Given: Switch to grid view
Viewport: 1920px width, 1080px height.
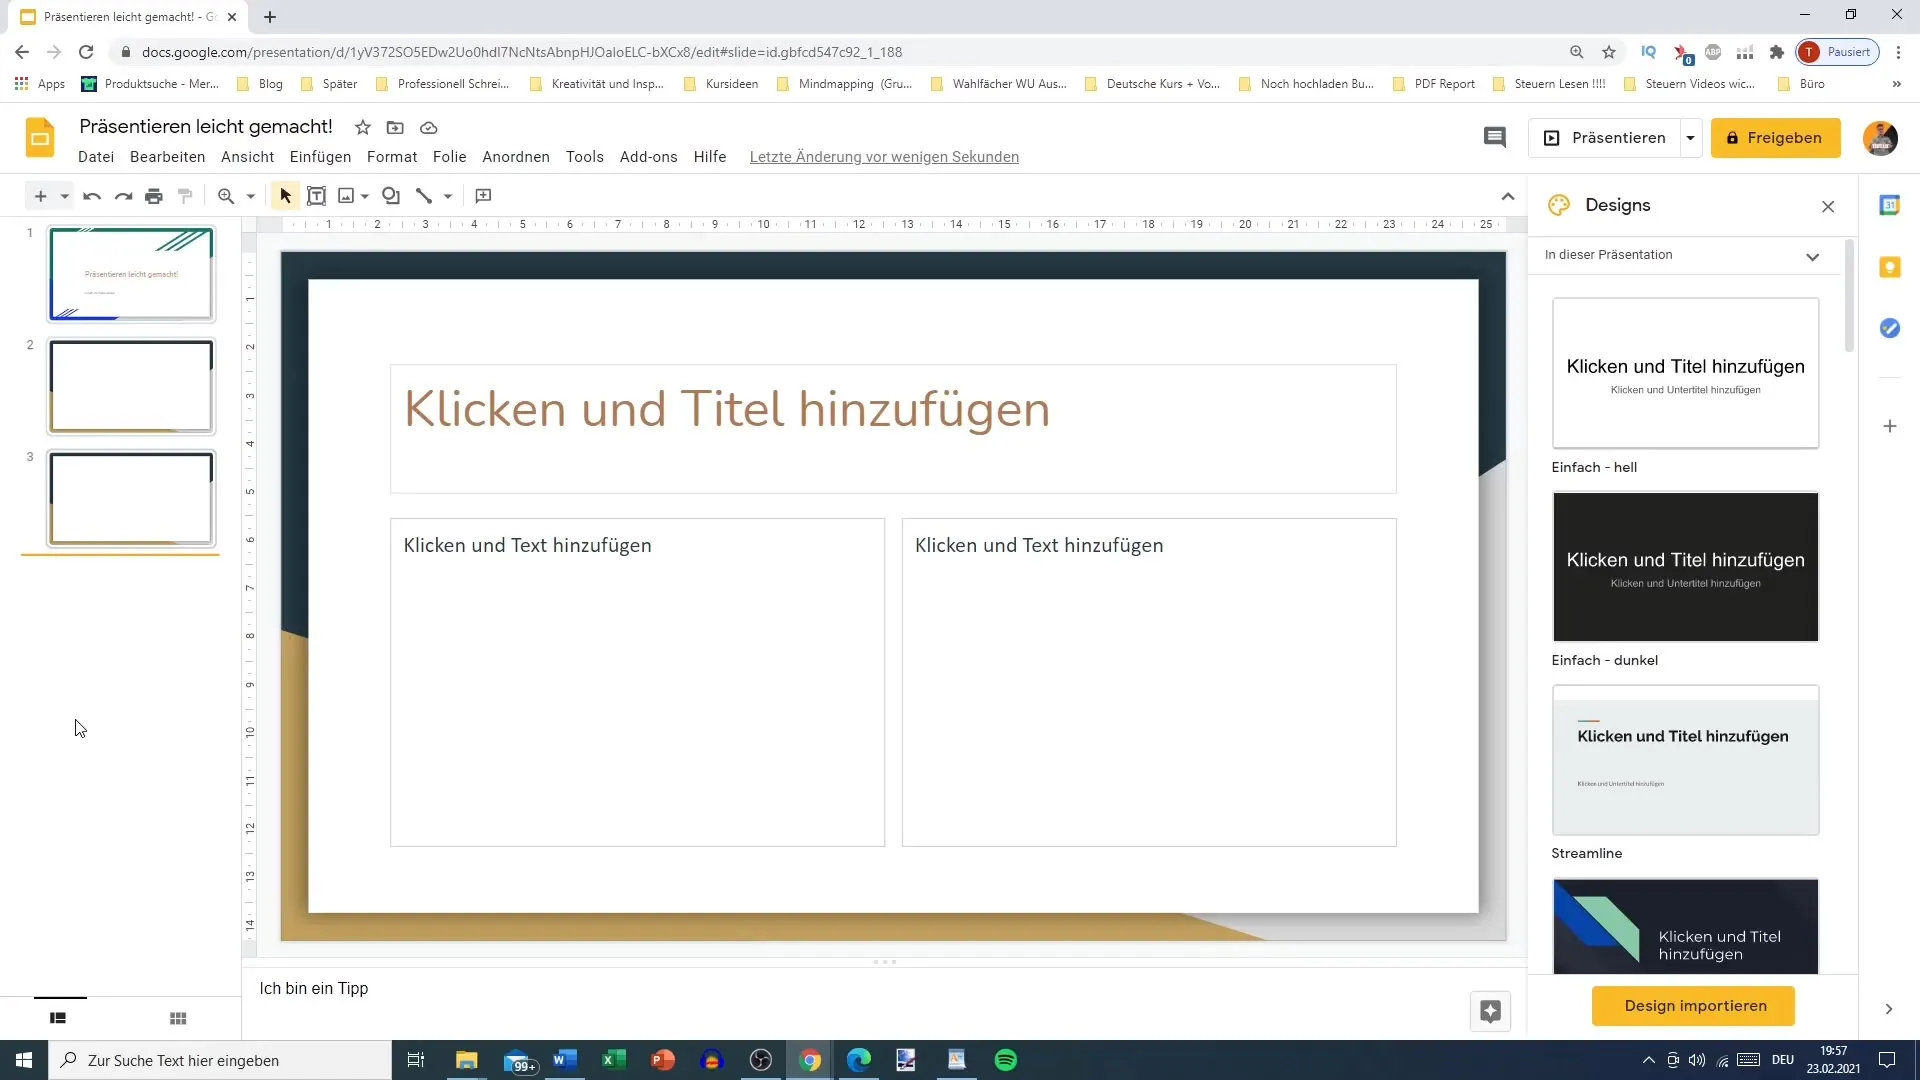Looking at the screenshot, I should click(178, 1018).
